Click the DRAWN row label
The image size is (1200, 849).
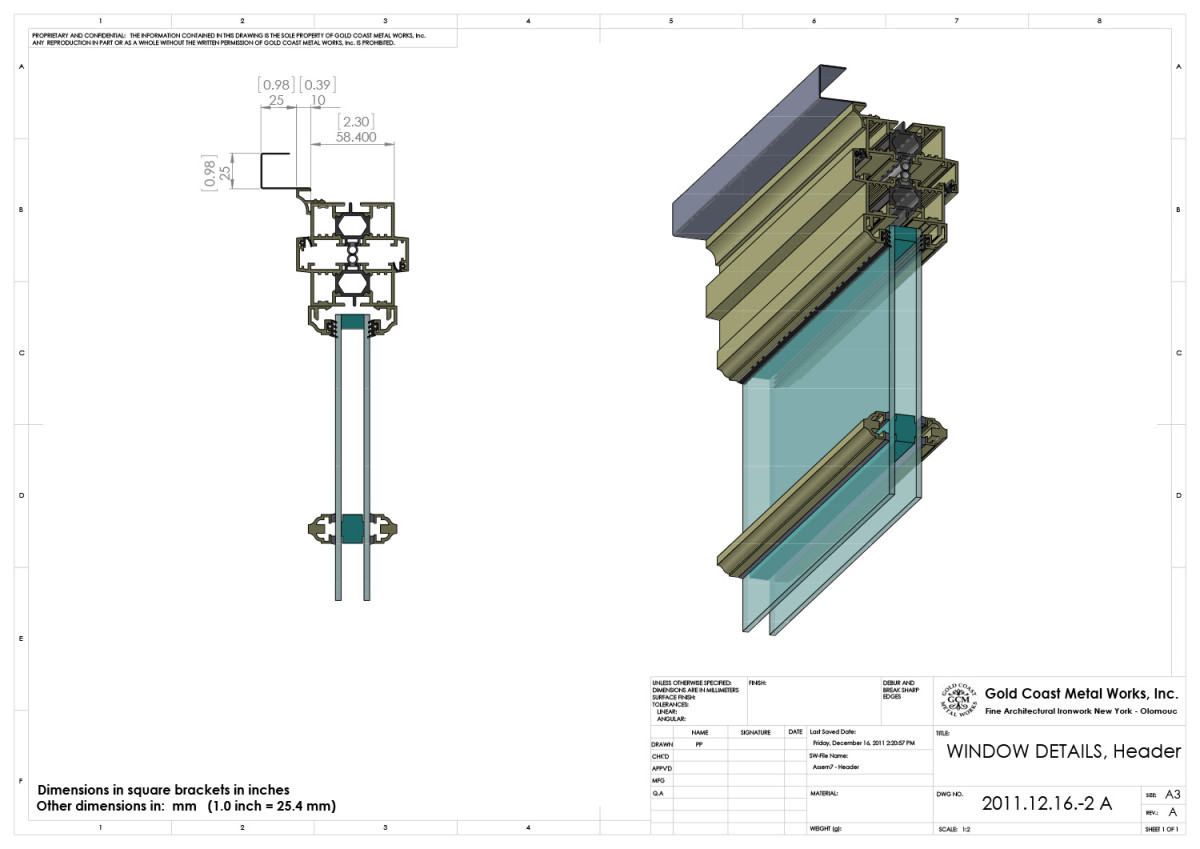[x=662, y=744]
